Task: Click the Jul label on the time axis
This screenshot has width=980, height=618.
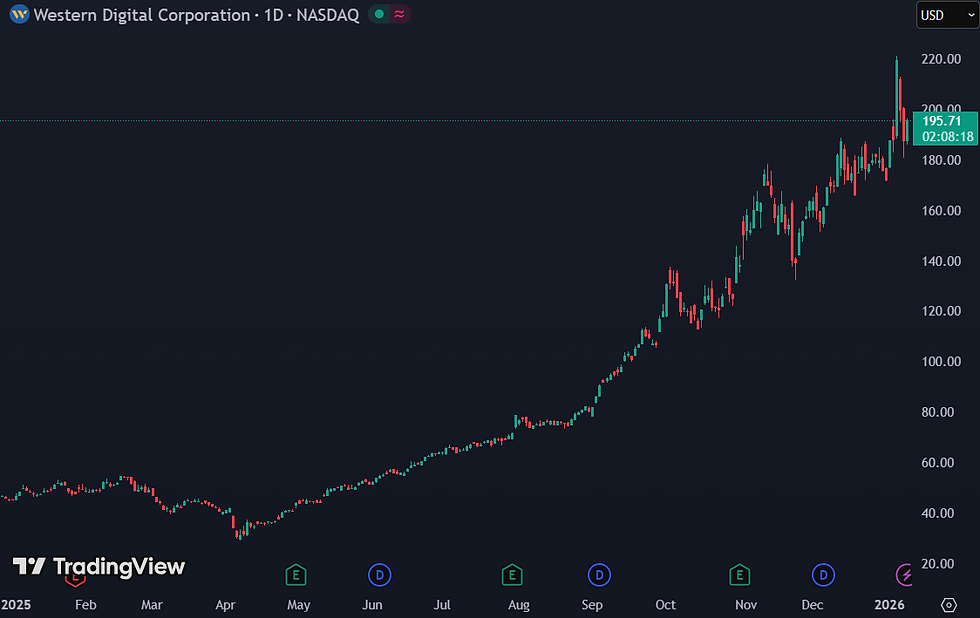Action: click(x=442, y=605)
